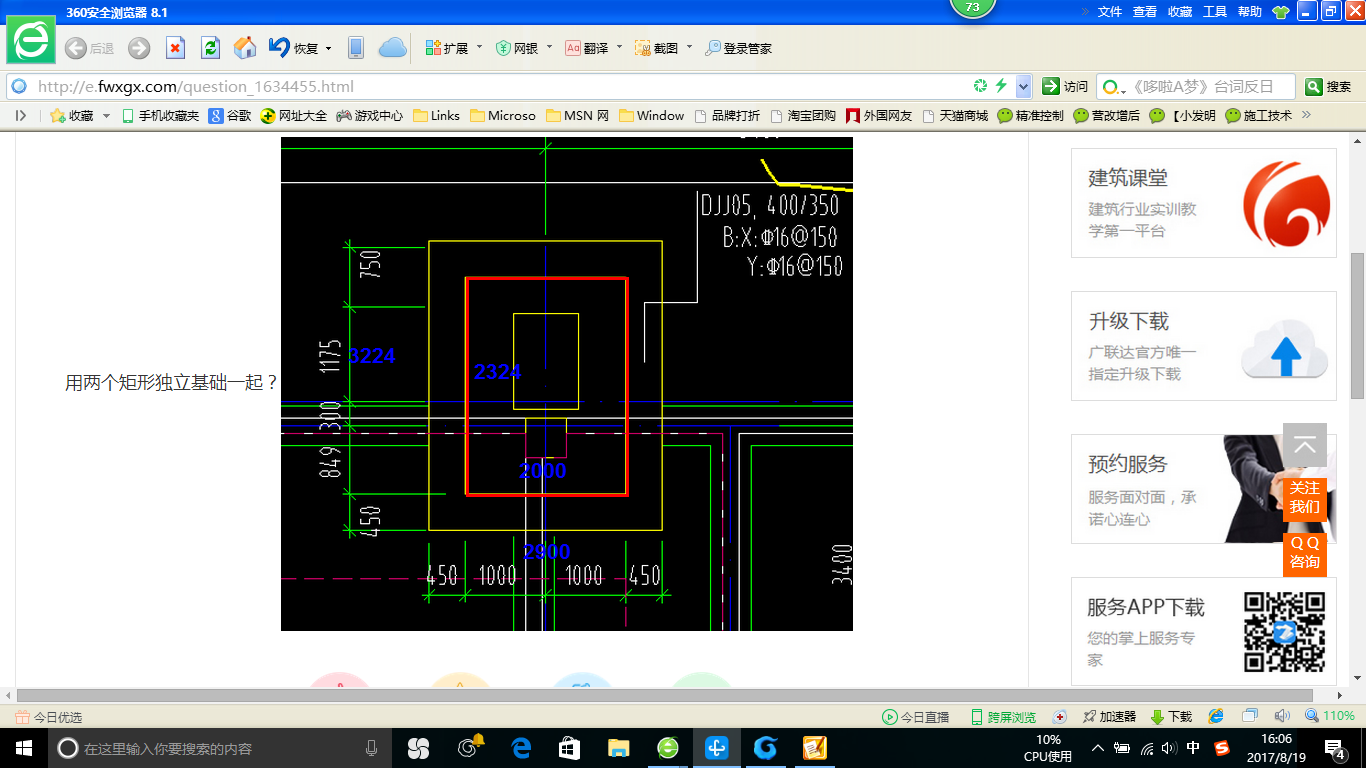Viewport: 1366px width, 768px height.
Task: Open the 文件 menu
Action: (1110, 12)
